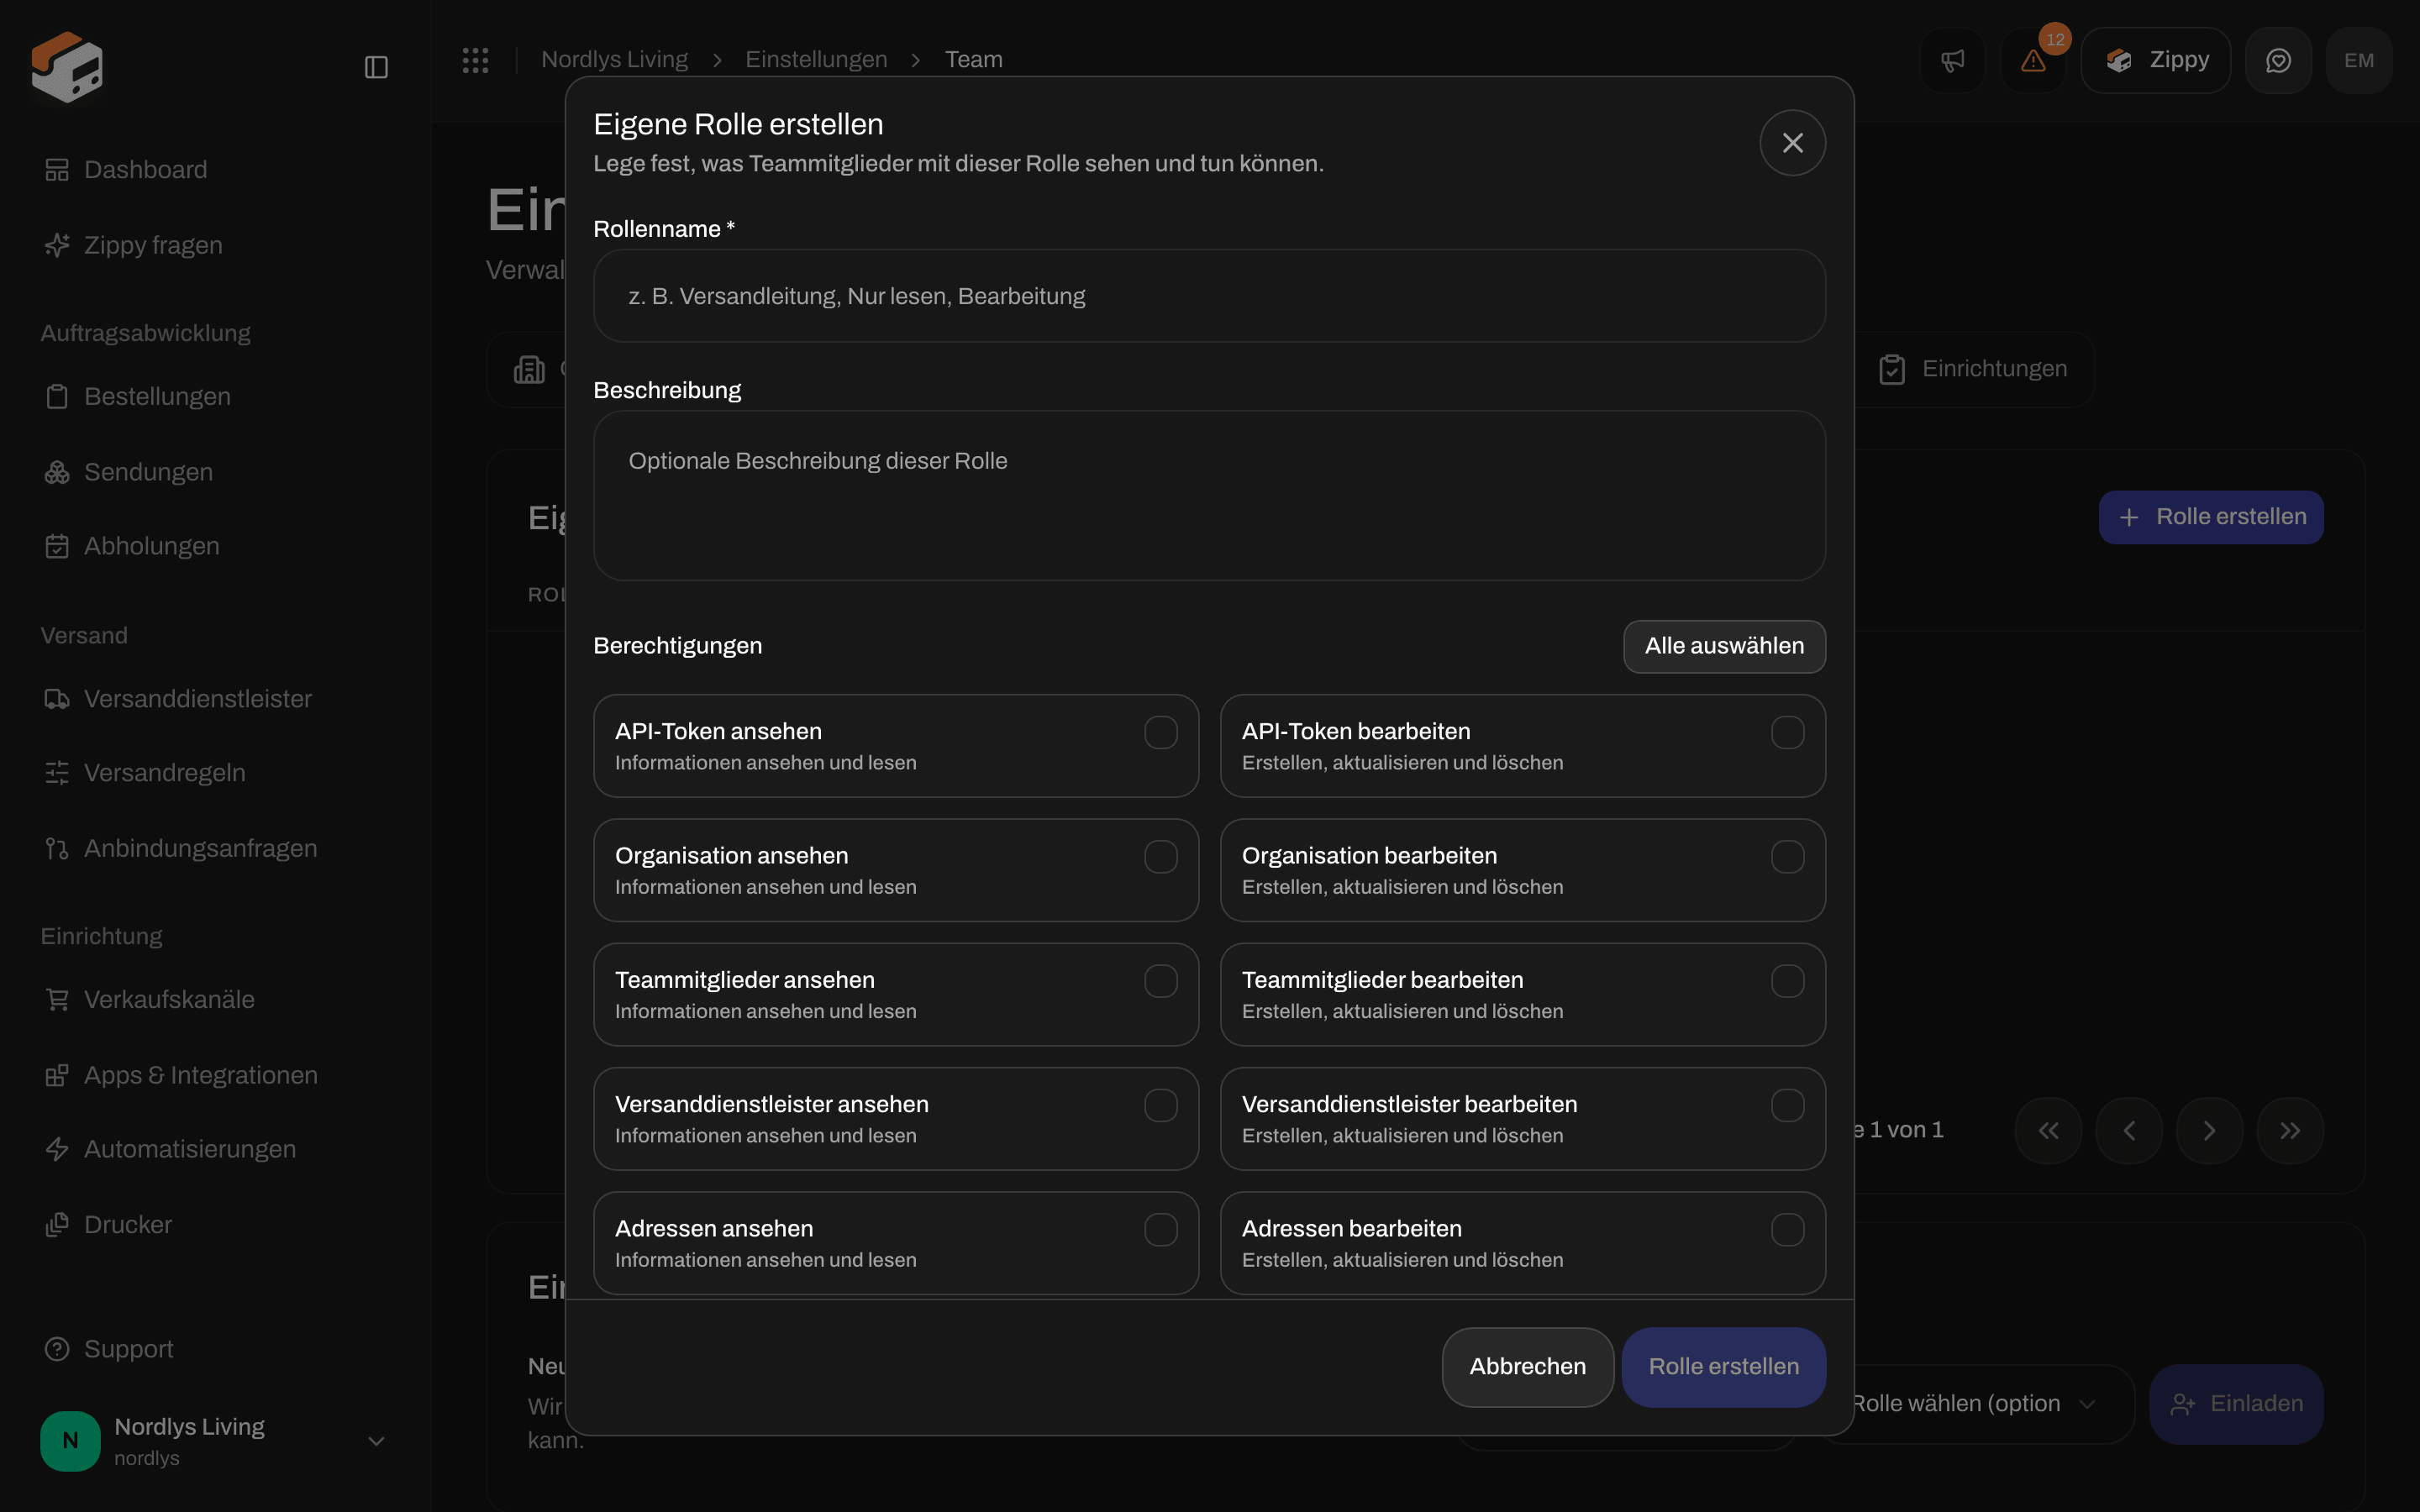Viewport: 2420px width, 1512px height.
Task: Focus the Beschreibung text area
Action: tap(1209, 496)
